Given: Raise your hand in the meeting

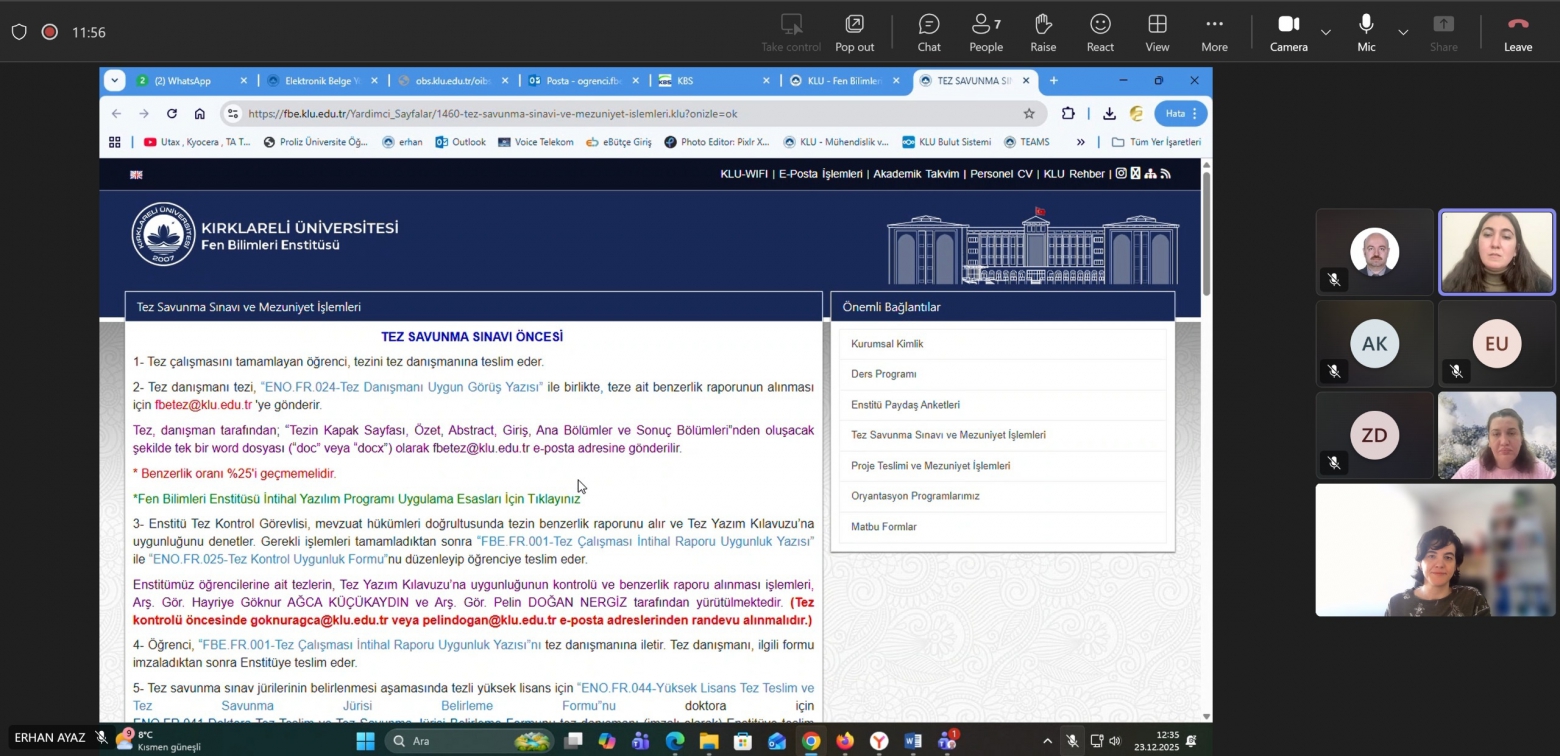Looking at the screenshot, I should 1043,32.
